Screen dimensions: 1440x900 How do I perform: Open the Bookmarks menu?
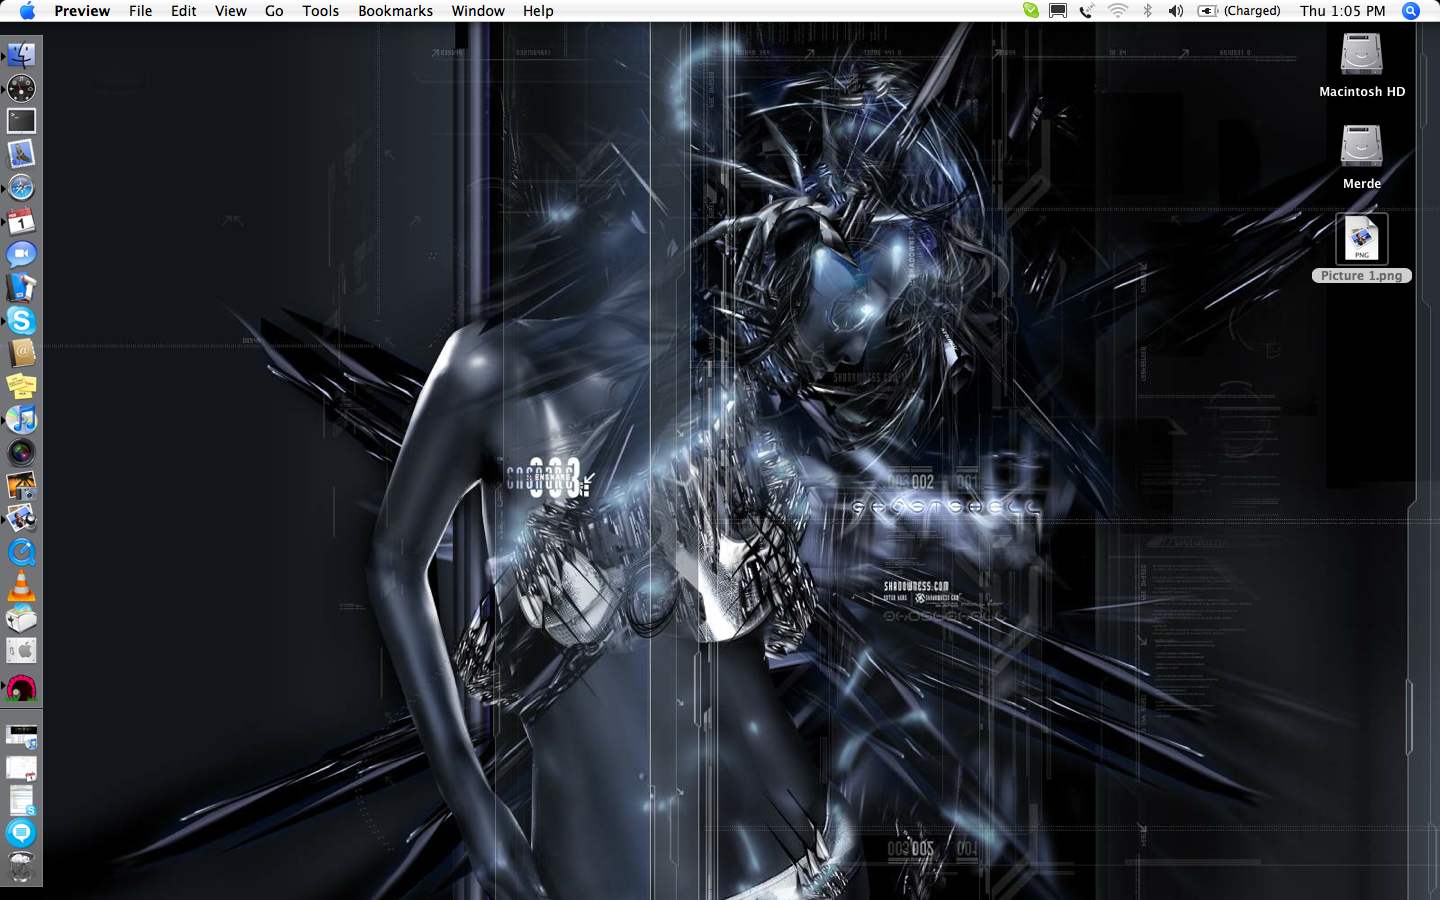[x=396, y=11]
